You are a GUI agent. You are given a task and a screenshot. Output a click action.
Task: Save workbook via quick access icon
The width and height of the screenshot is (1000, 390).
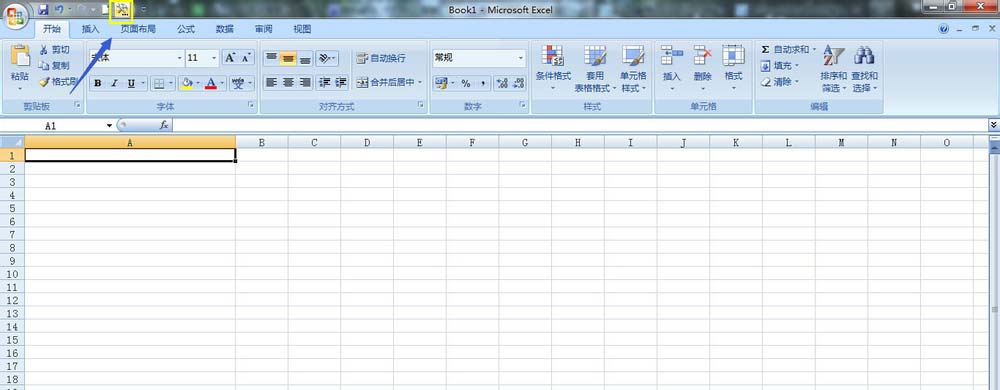click(43, 10)
